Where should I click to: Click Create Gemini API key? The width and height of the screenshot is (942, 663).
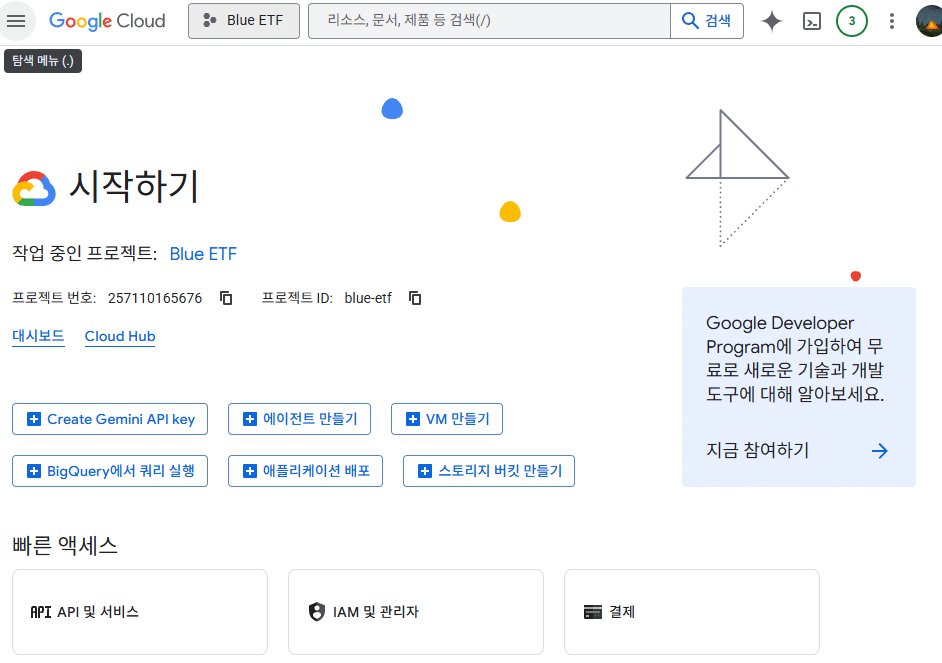click(109, 419)
